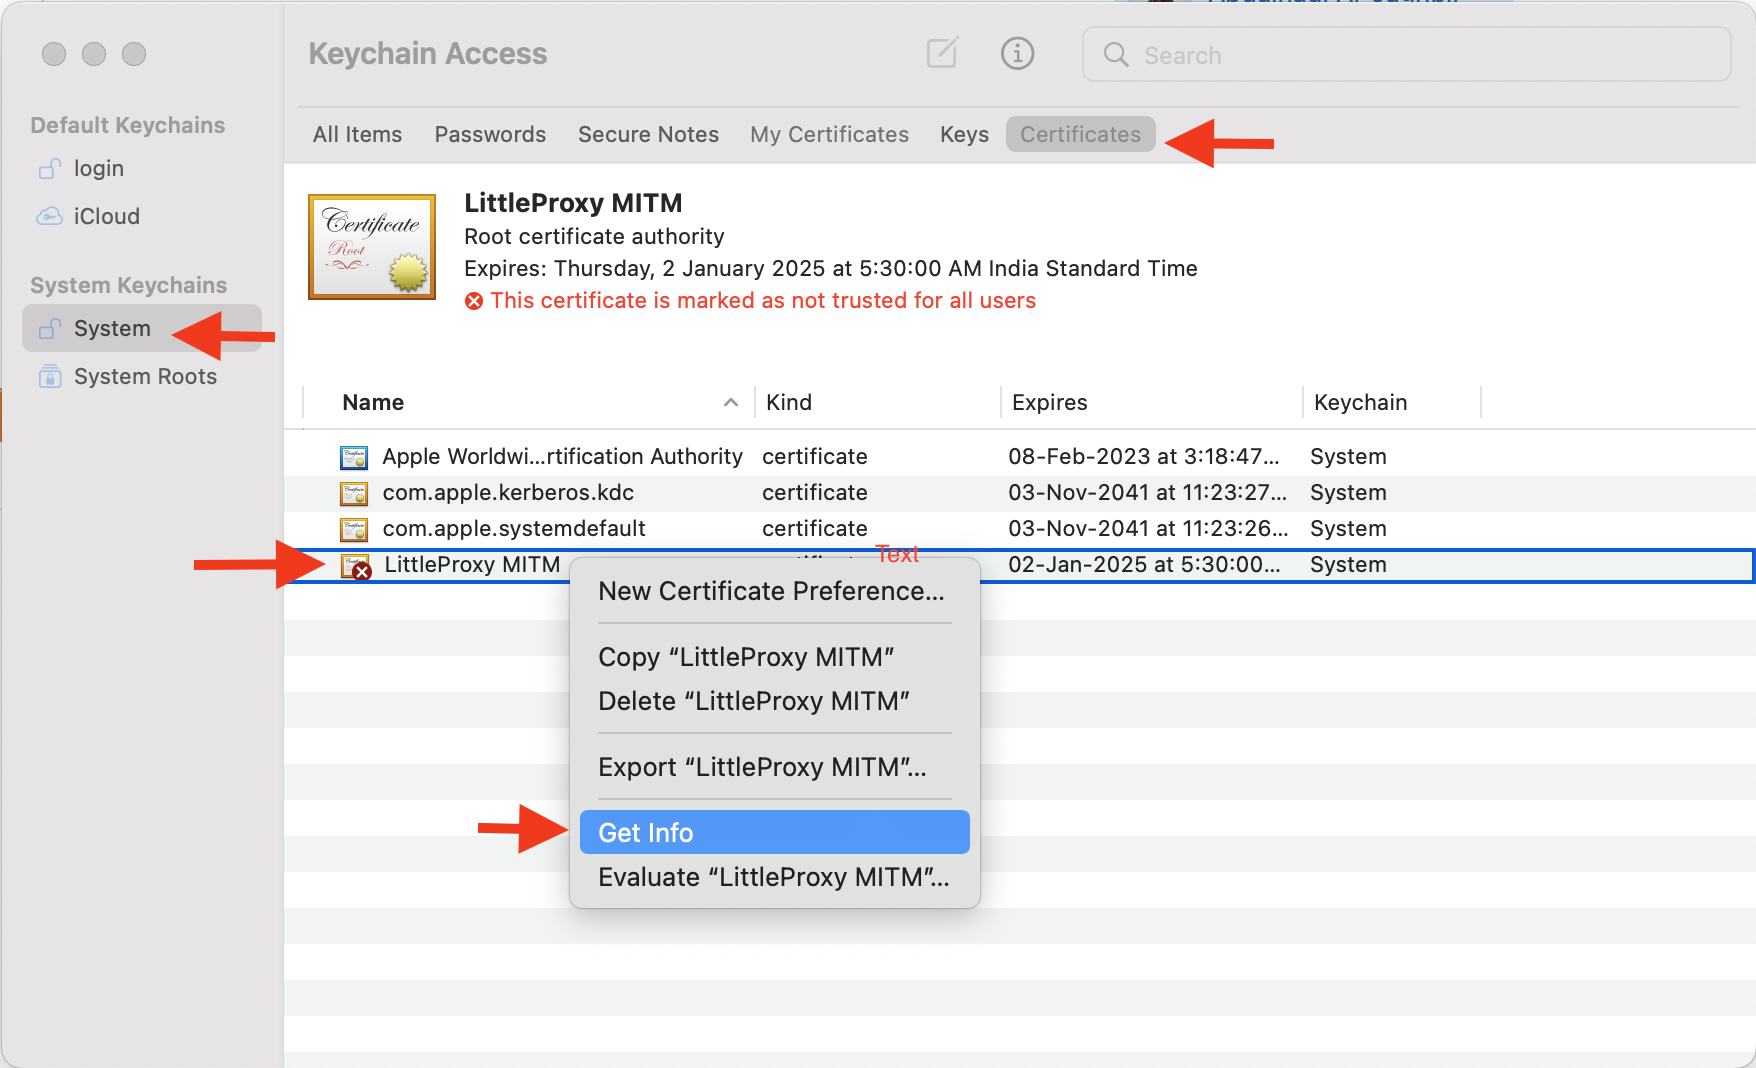The width and height of the screenshot is (1756, 1068).
Task: Click the large certificate preview thumbnail
Action: point(372,247)
